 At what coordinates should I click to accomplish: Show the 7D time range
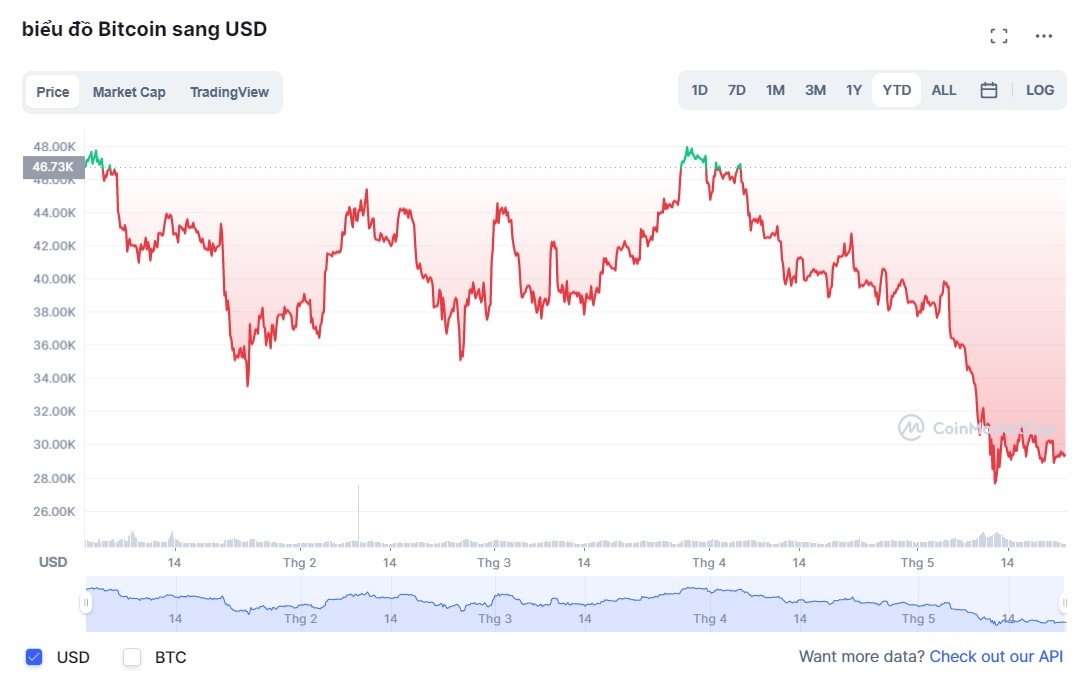[x=737, y=90]
